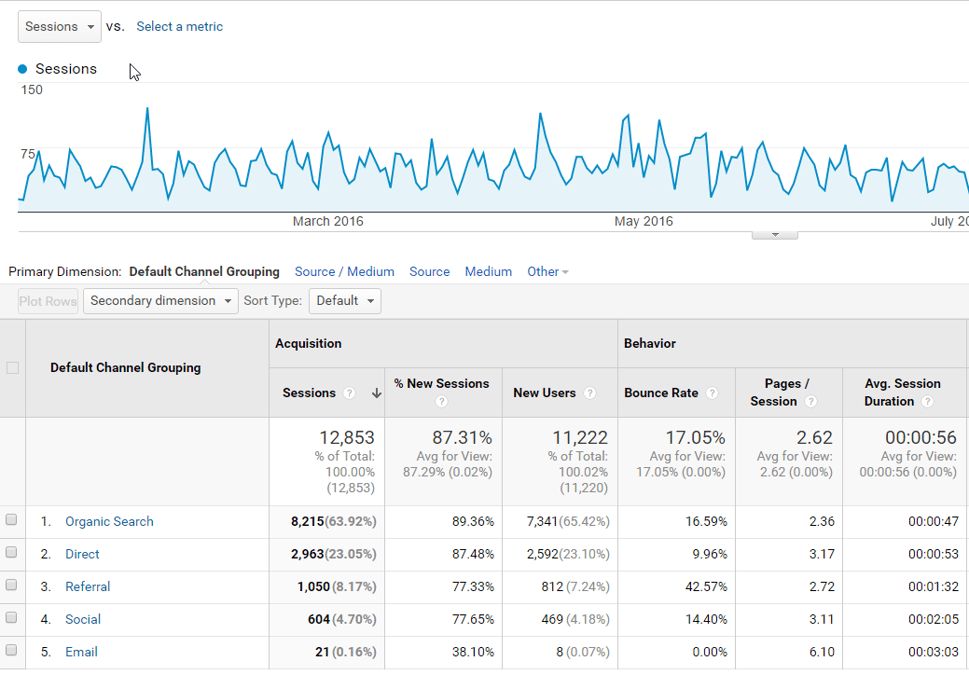The height and width of the screenshot is (689, 969).
Task: Check the Referral row checkbox
Action: point(11,585)
